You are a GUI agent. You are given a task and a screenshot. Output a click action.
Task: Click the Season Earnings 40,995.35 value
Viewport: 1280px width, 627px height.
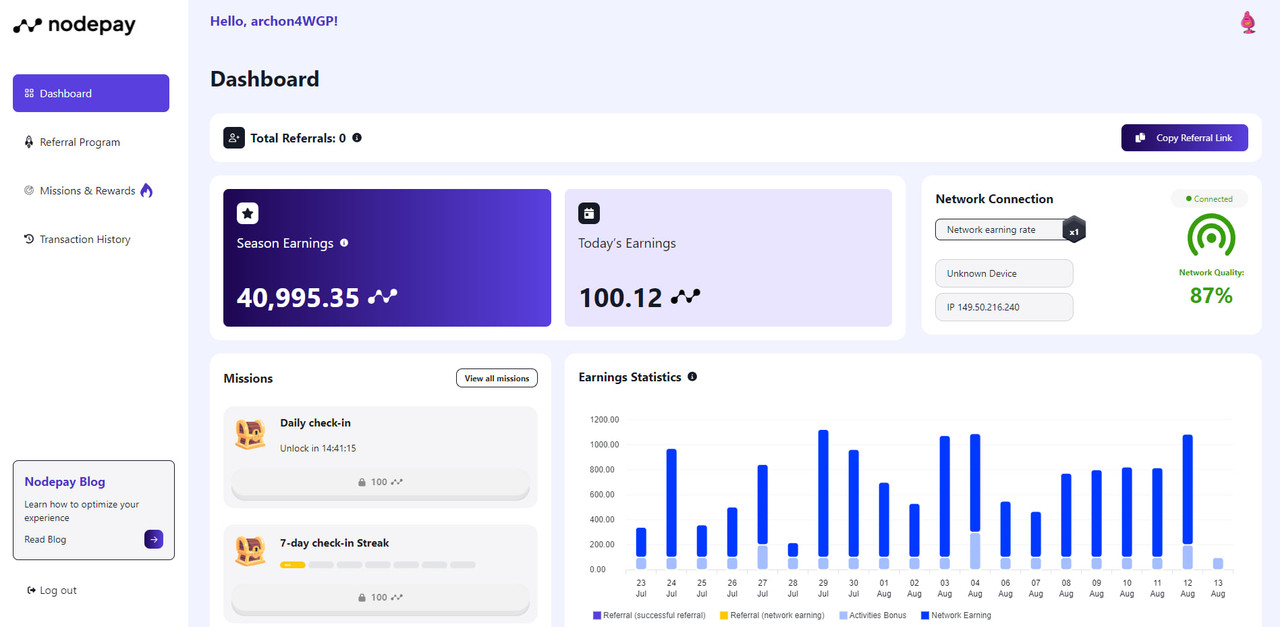coord(298,297)
